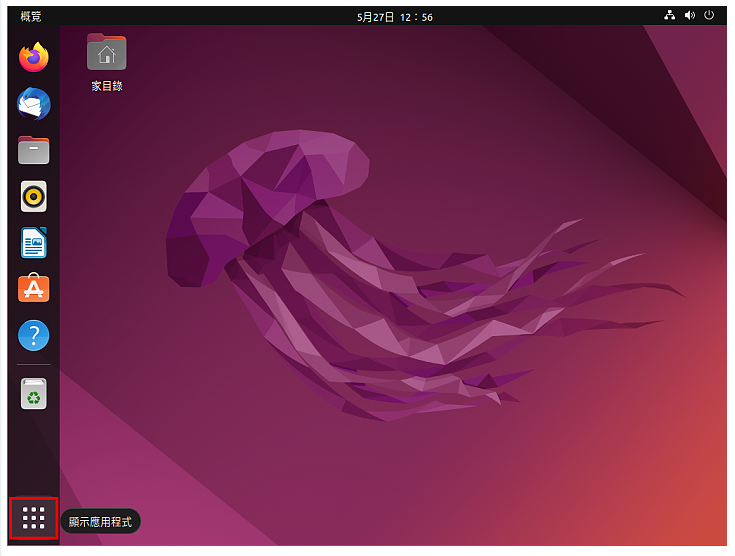Viewport: 735px width, 556px height.
Task: Open the Files manager in dock
Action: click(x=33, y=150)
